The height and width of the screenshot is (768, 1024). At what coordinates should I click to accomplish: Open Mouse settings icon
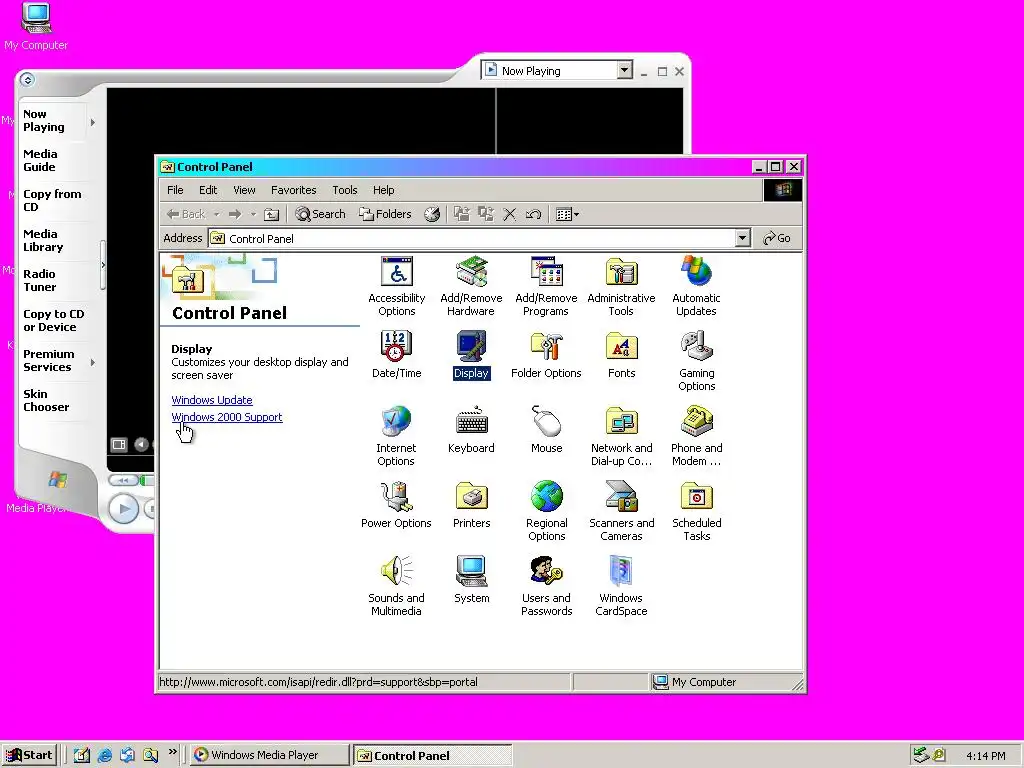(546, 430)
